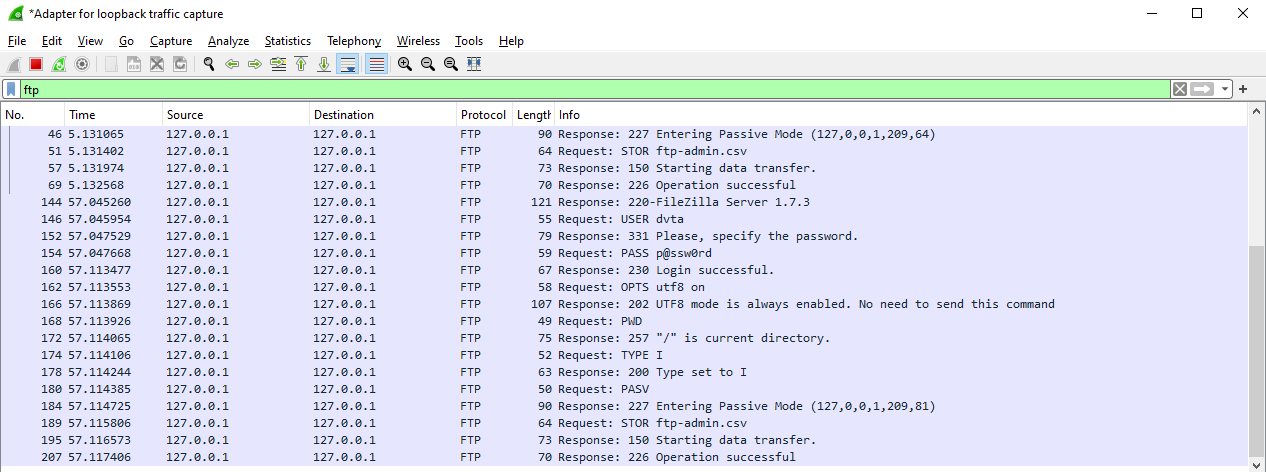Click into the ftp display filter field
Screen dimensions: 1266x472
594,89
